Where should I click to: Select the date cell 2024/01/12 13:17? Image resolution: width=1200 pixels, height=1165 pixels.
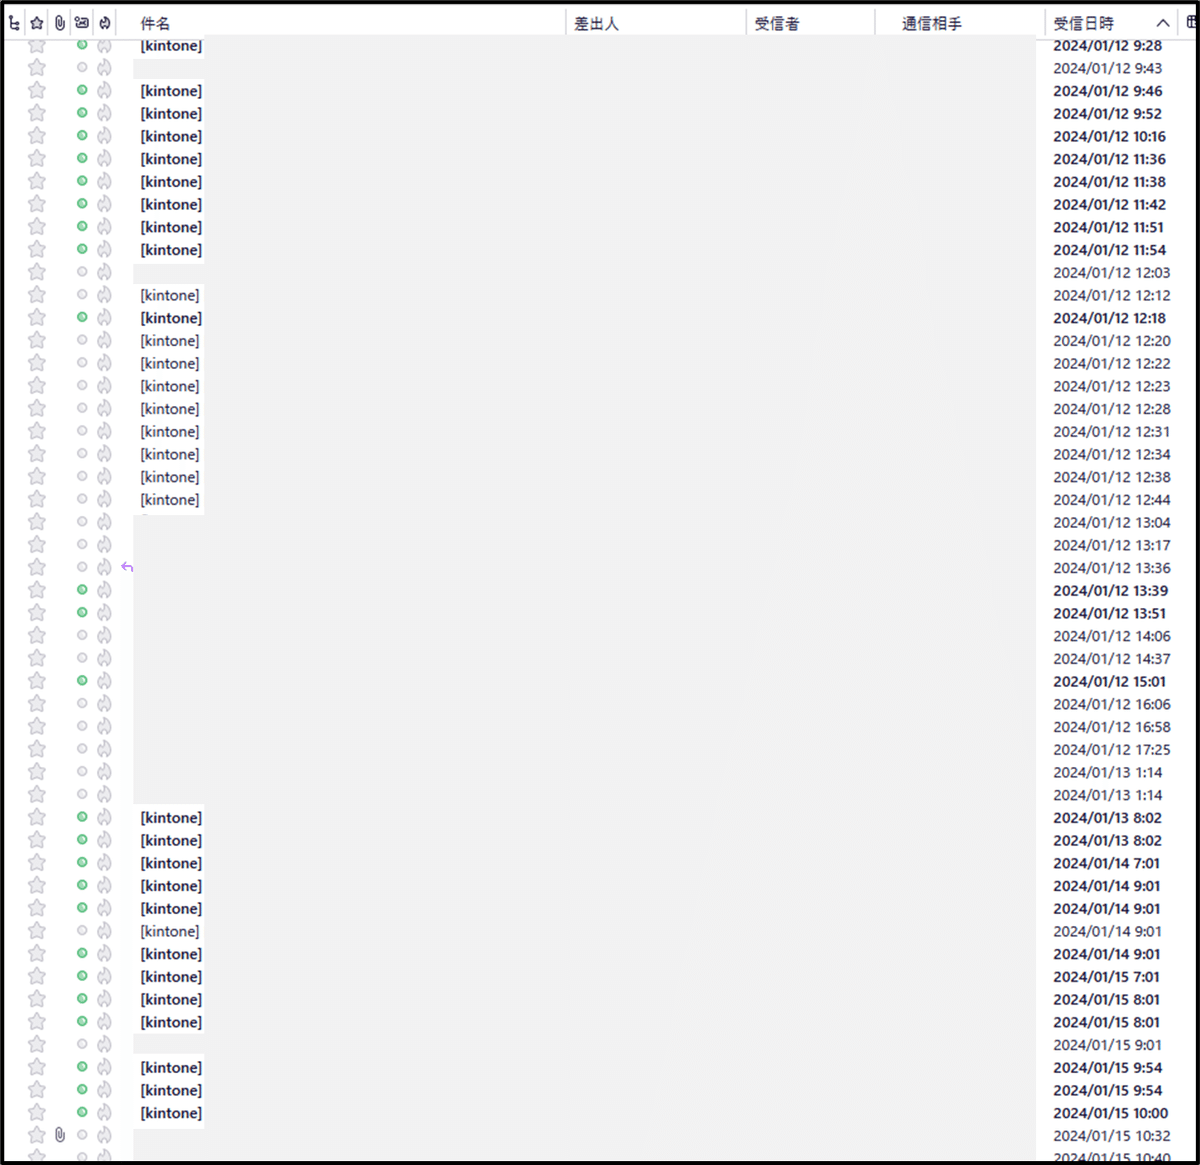1111,545
